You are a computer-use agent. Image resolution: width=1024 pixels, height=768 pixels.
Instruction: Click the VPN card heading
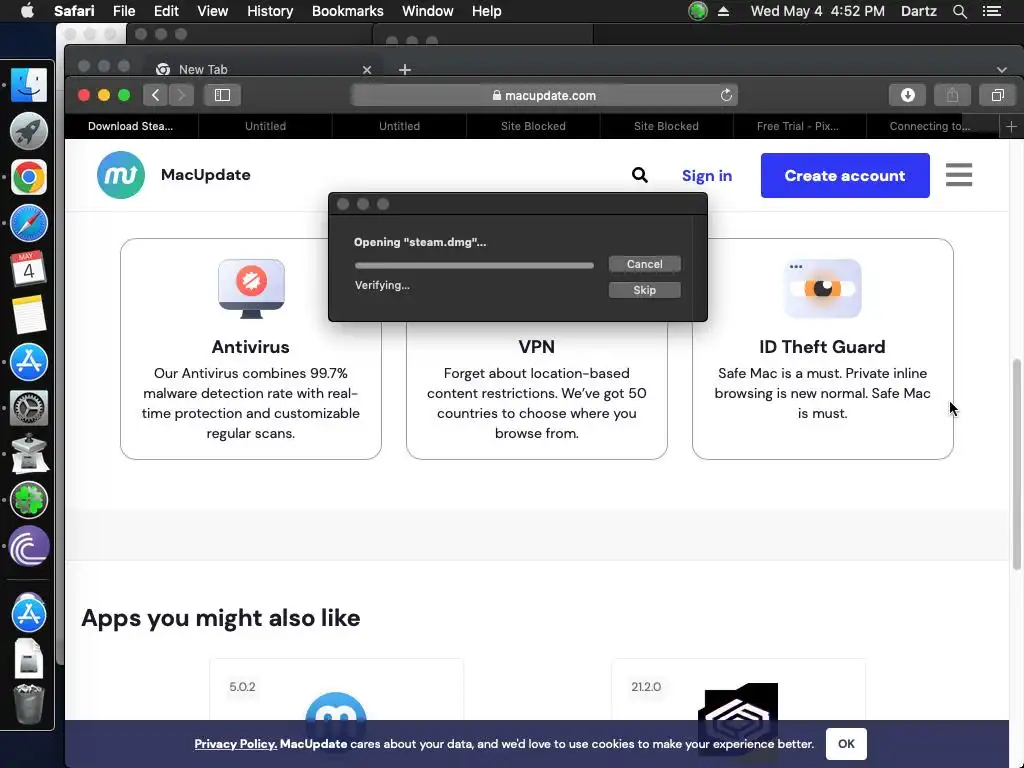(x=537, y=347)
